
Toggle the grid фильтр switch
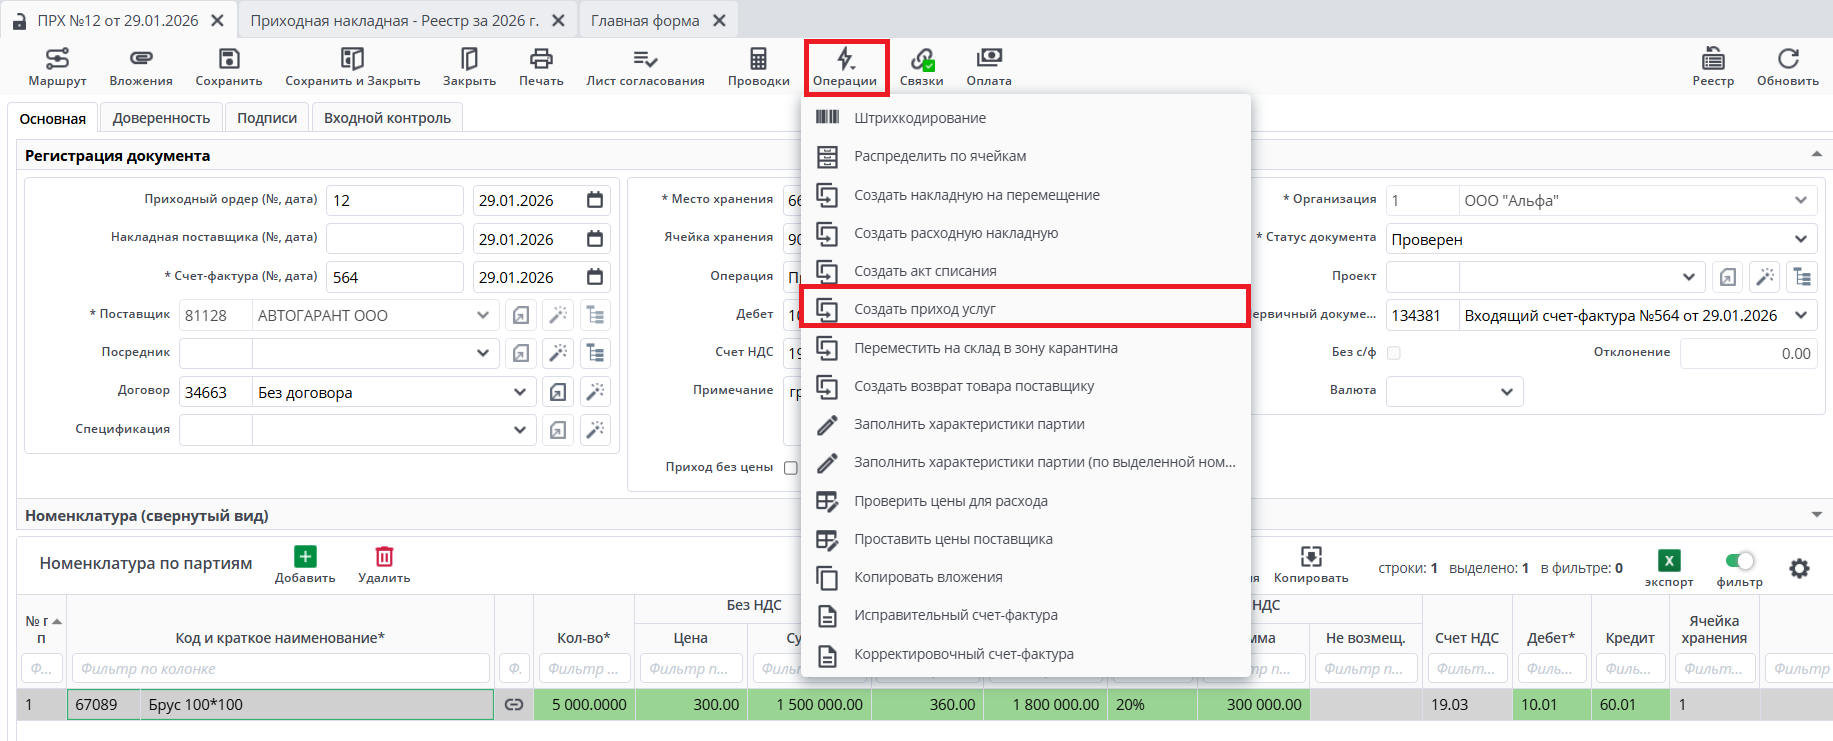point(1740,561)
